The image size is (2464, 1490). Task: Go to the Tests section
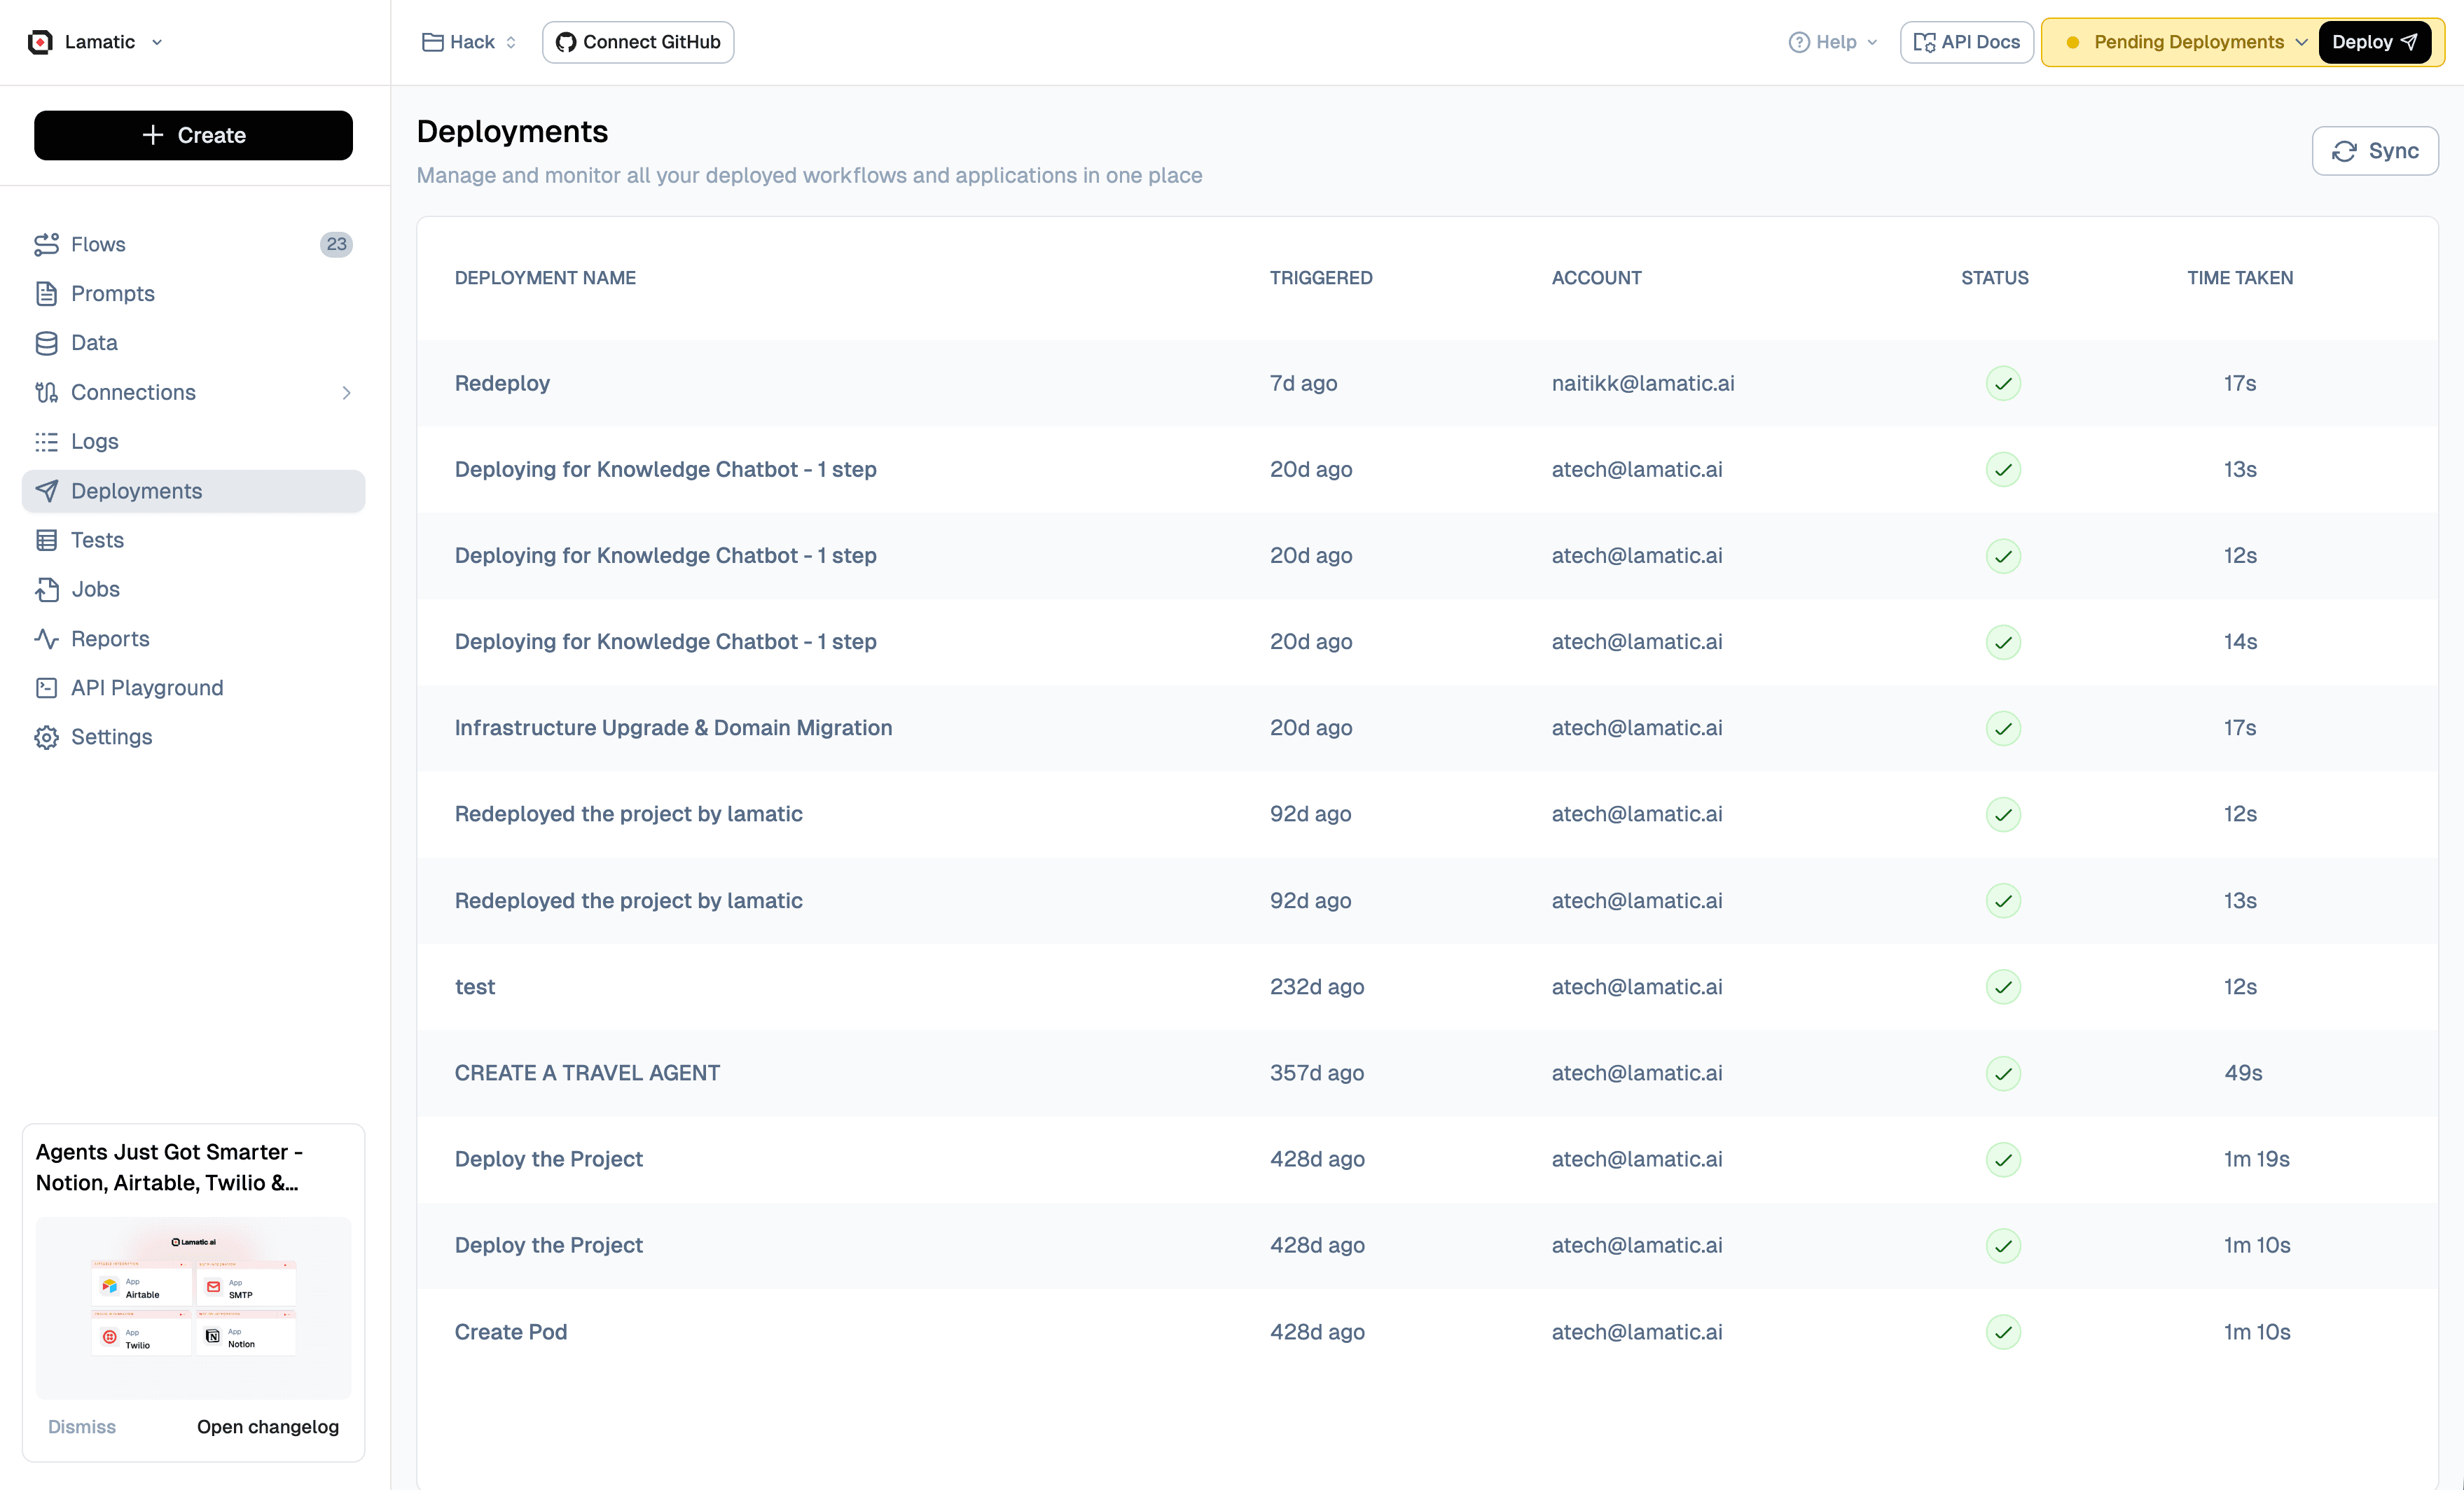[x=97, y=540]
